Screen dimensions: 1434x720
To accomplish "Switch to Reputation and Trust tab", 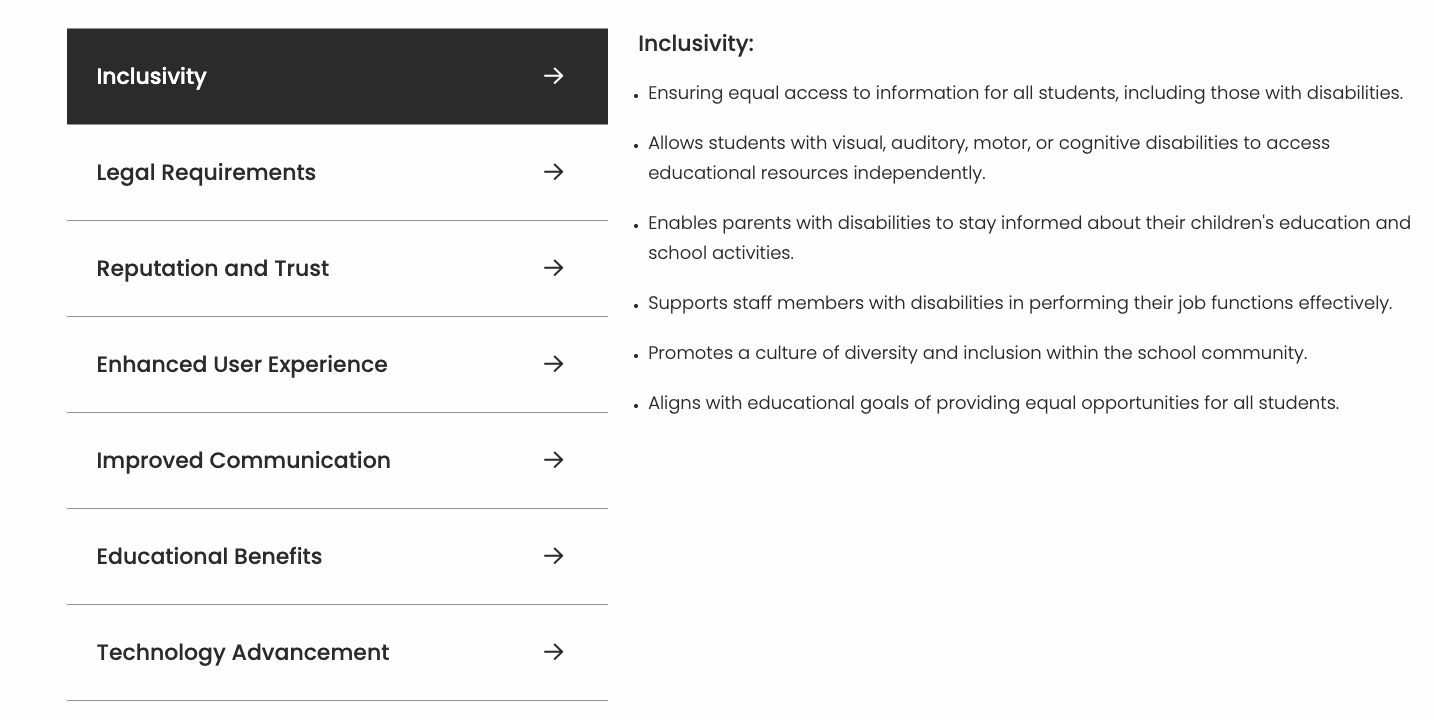I will click(212, 269).
